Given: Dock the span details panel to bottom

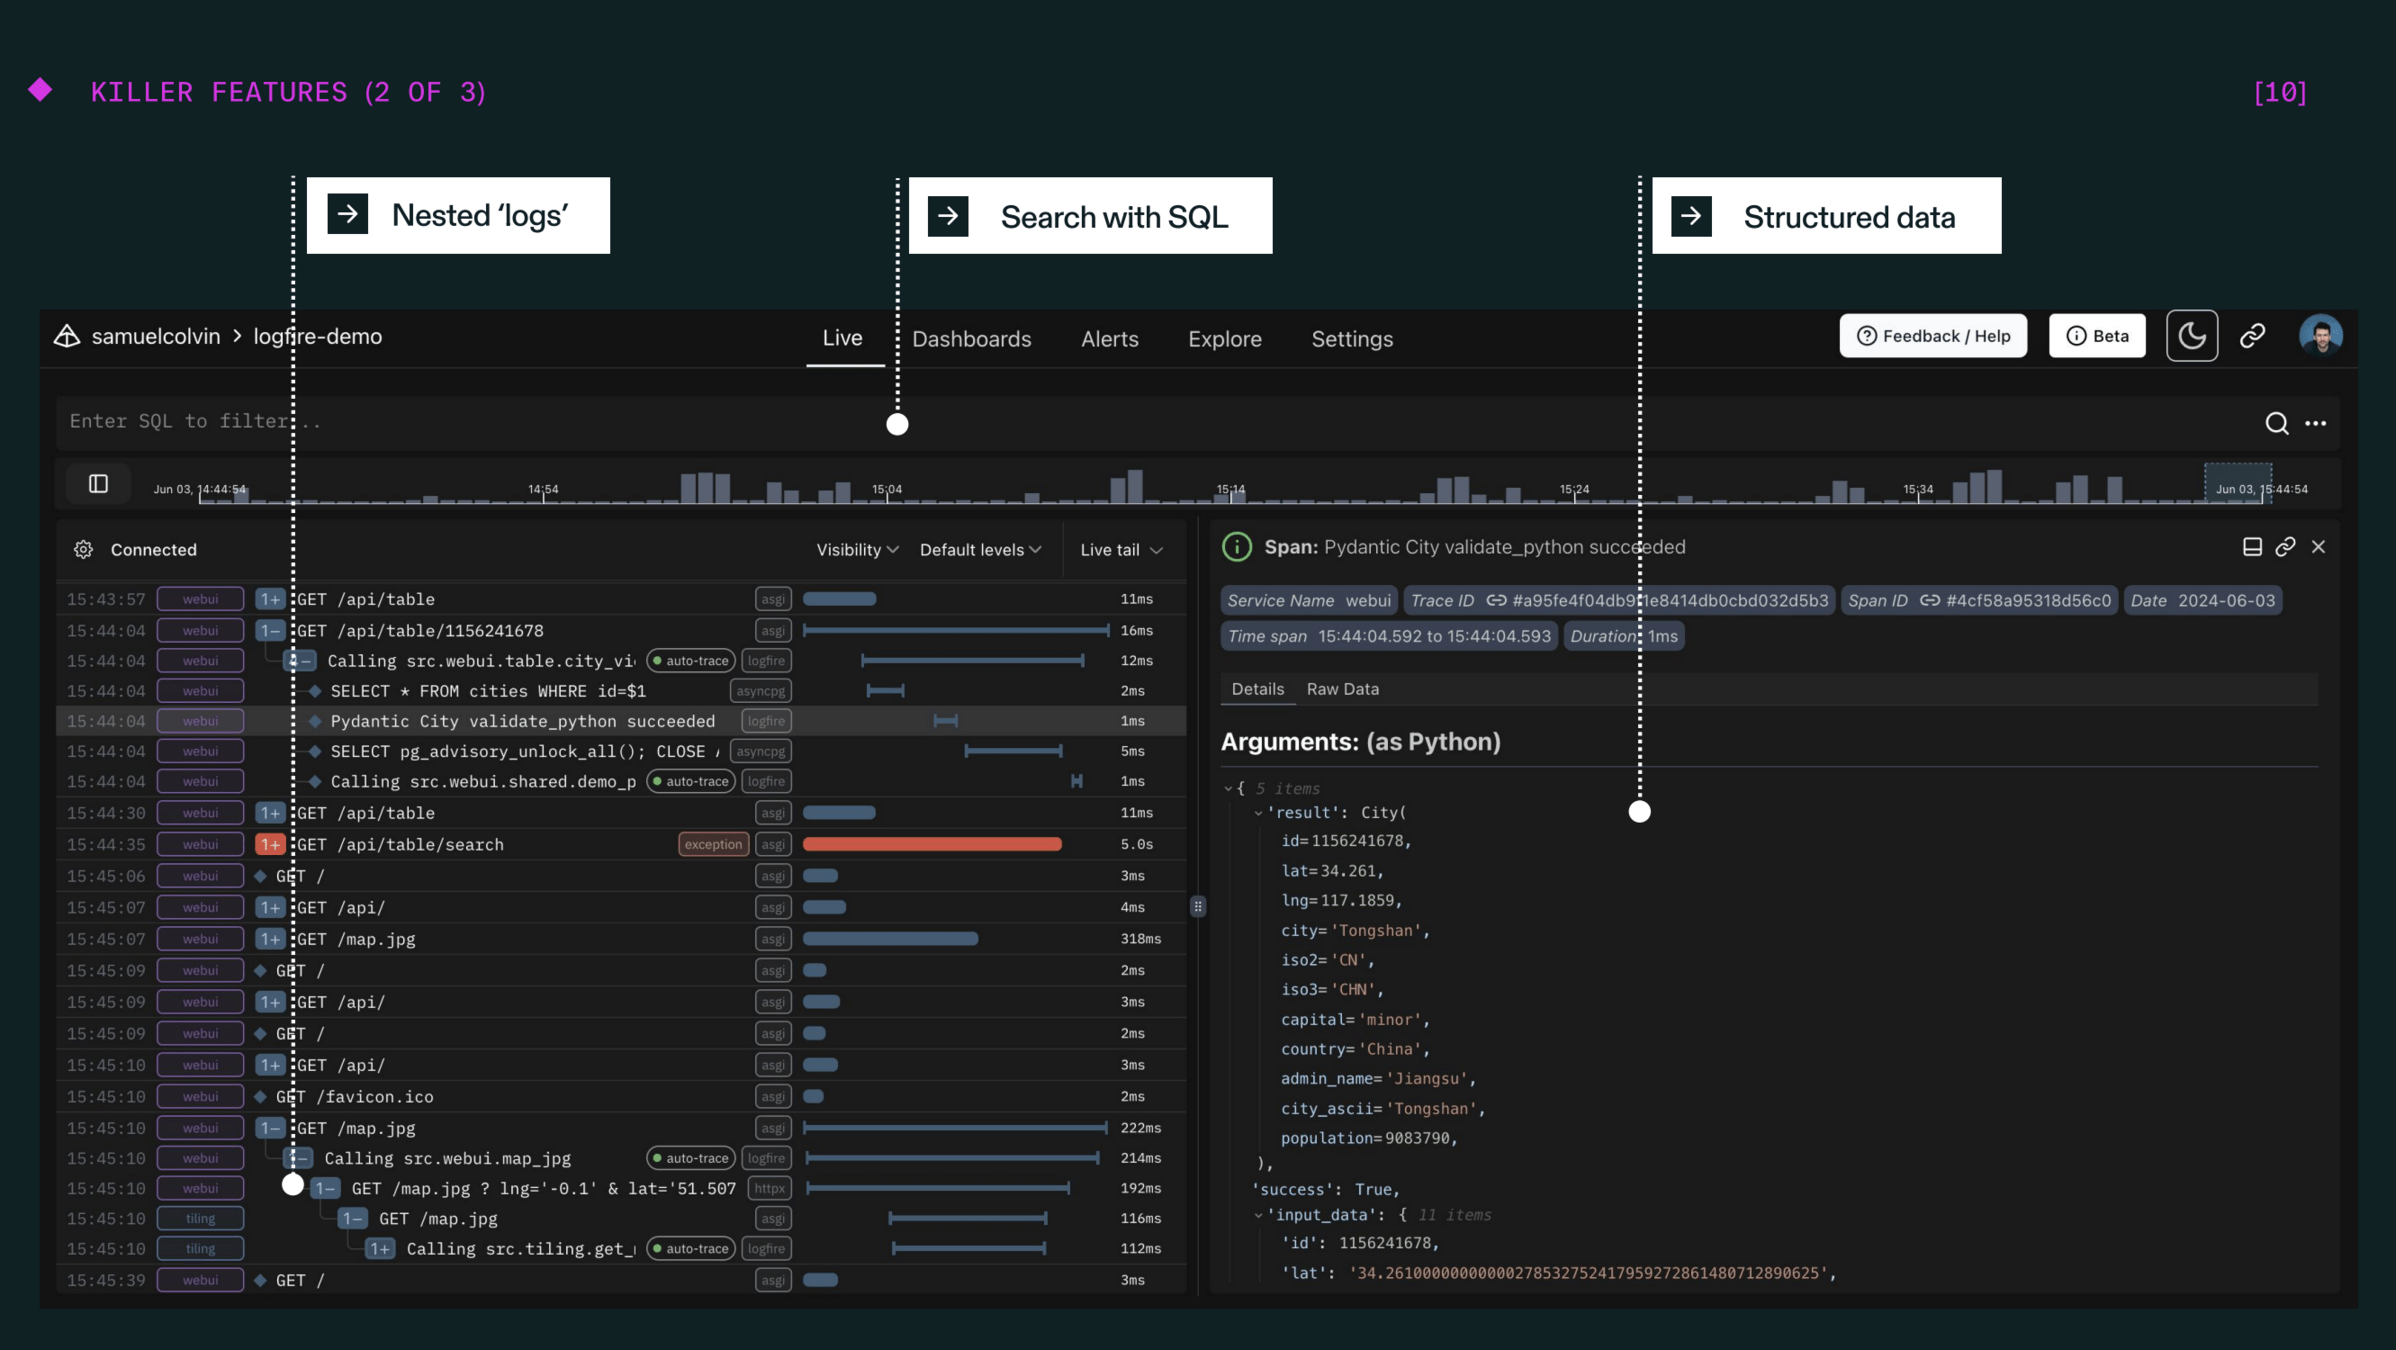Looking at the screenshot, I should coord(2252,547).
